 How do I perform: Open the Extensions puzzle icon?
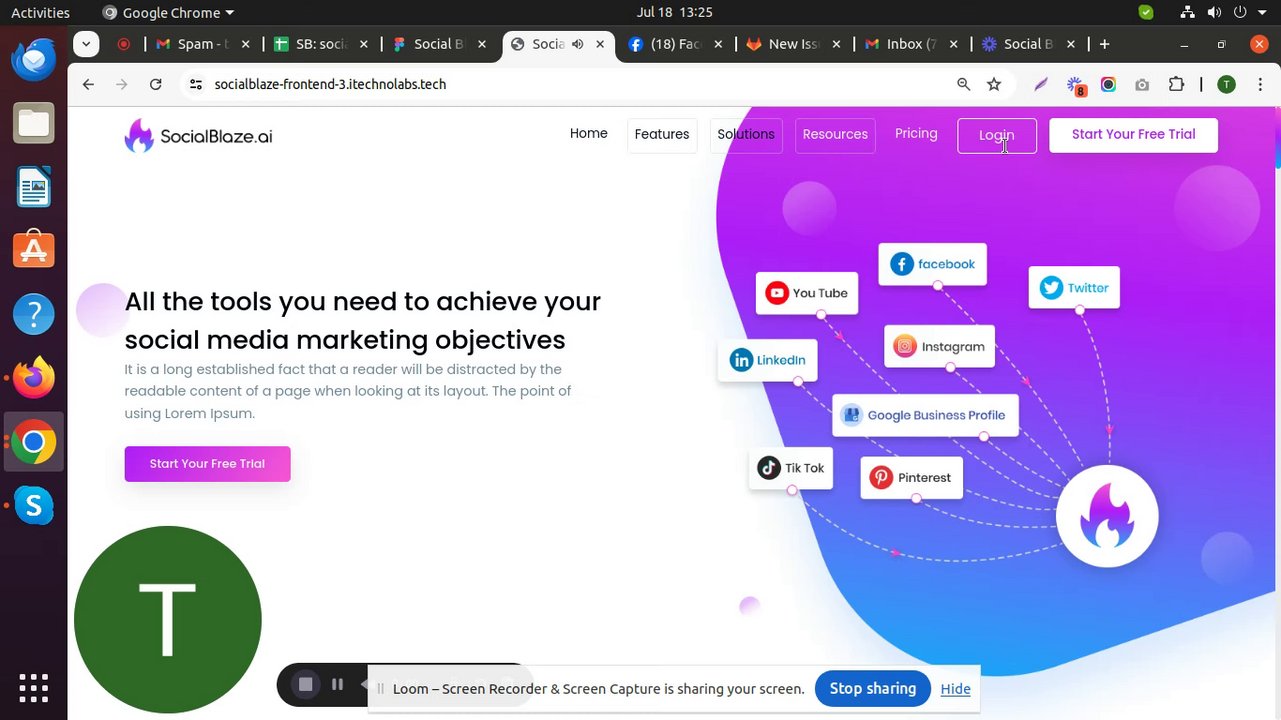1176,85
